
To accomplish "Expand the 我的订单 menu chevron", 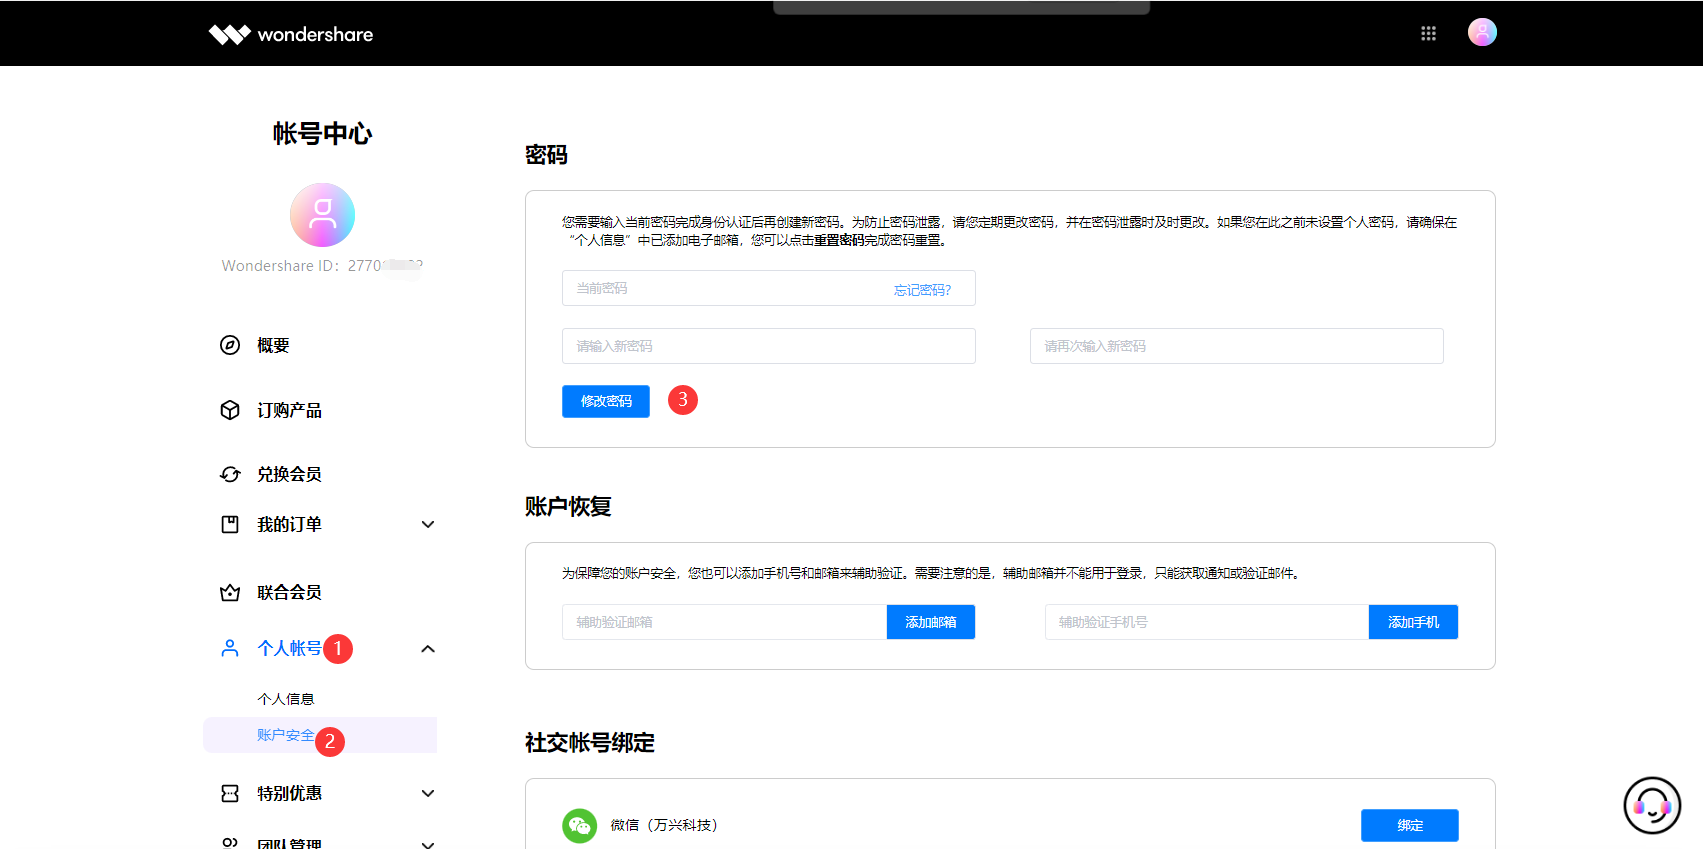I will point(428,525).
